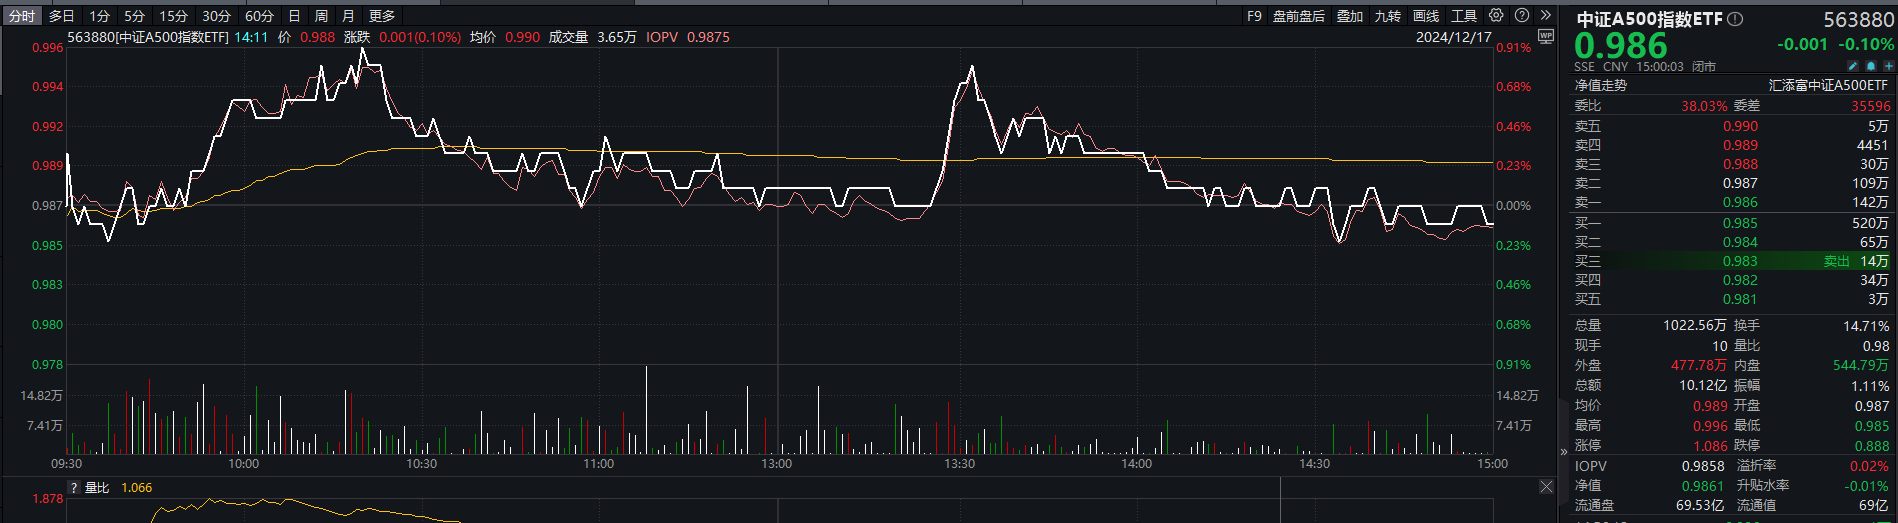
Task: Switch to the 日 daily chart tab
Action: pos(294,16)
